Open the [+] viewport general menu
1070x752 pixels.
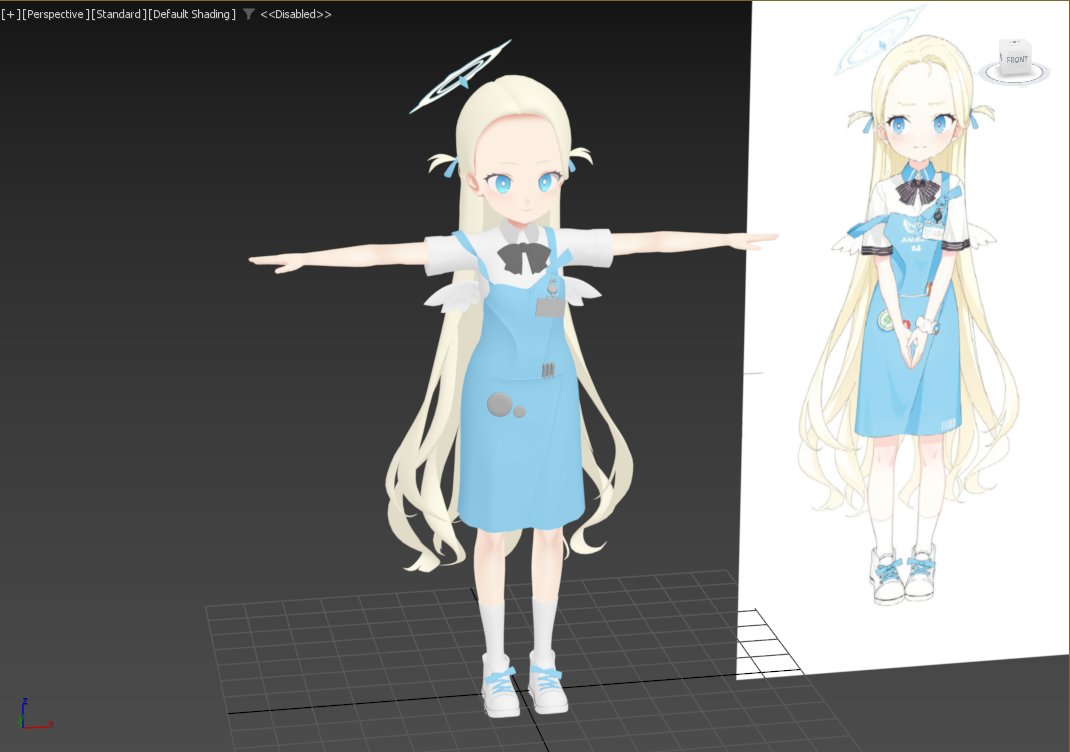(x=10, y=14)
